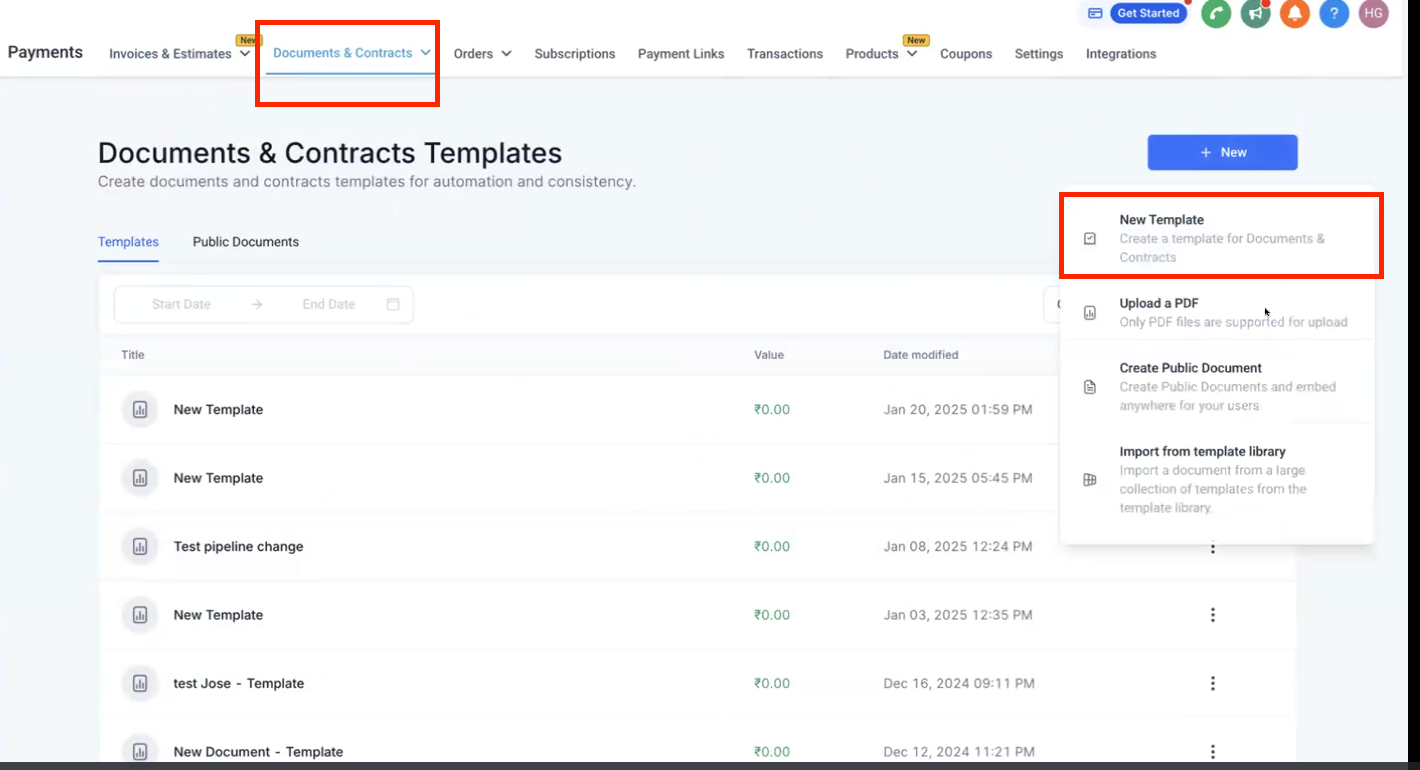This screenshot has width=1420, height=770.
Task: Click the Date modified column header
Action: point(921,355)
